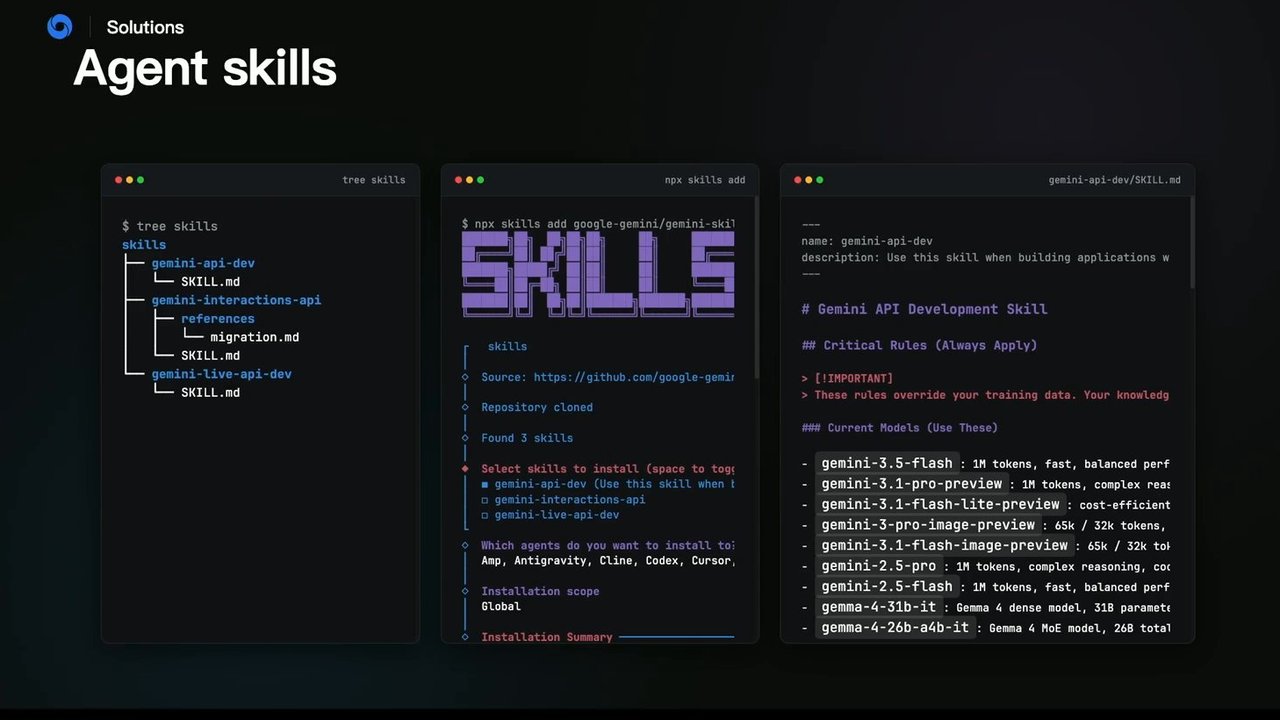Click the 'Installation Summary' heading
Screen dimensions: 1280x720
click(x=547, y=637)
